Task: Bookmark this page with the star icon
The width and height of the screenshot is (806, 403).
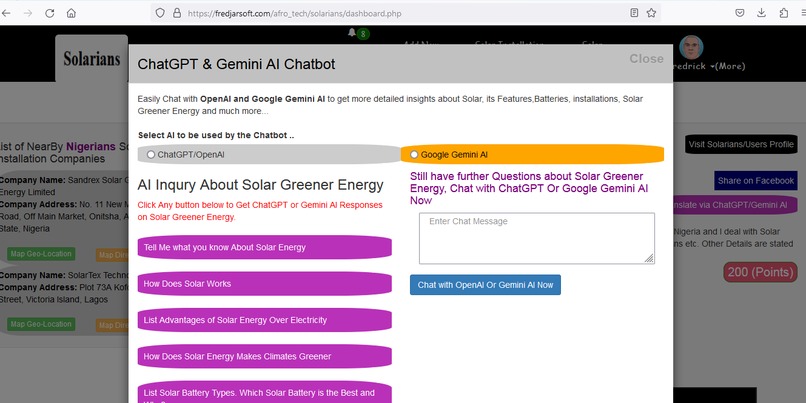Action: (651, 13)
